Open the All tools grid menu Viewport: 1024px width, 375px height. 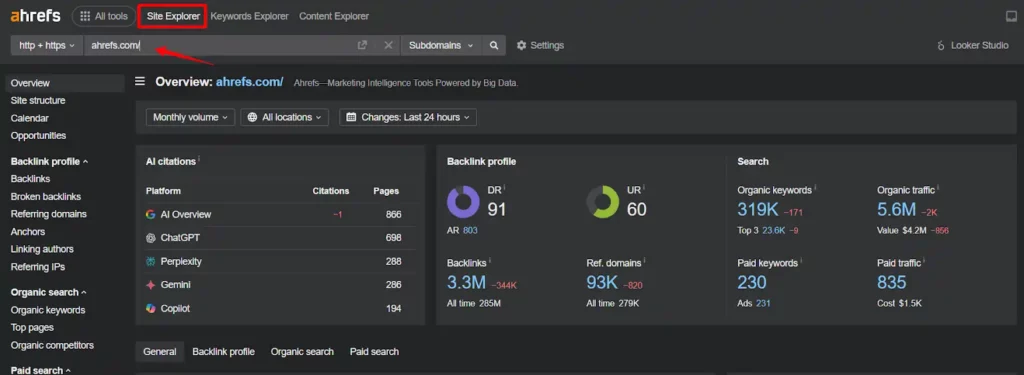104,16
